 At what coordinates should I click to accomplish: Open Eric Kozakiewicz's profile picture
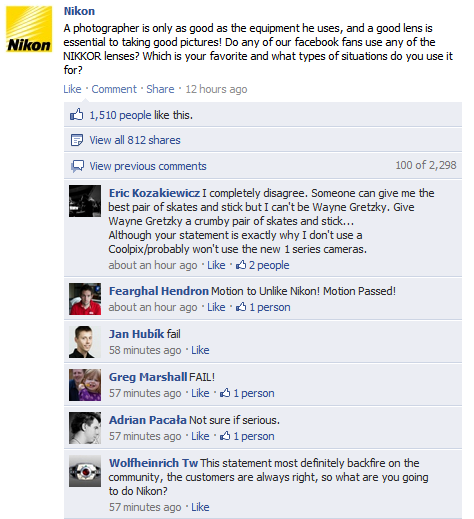pos(85,201)
